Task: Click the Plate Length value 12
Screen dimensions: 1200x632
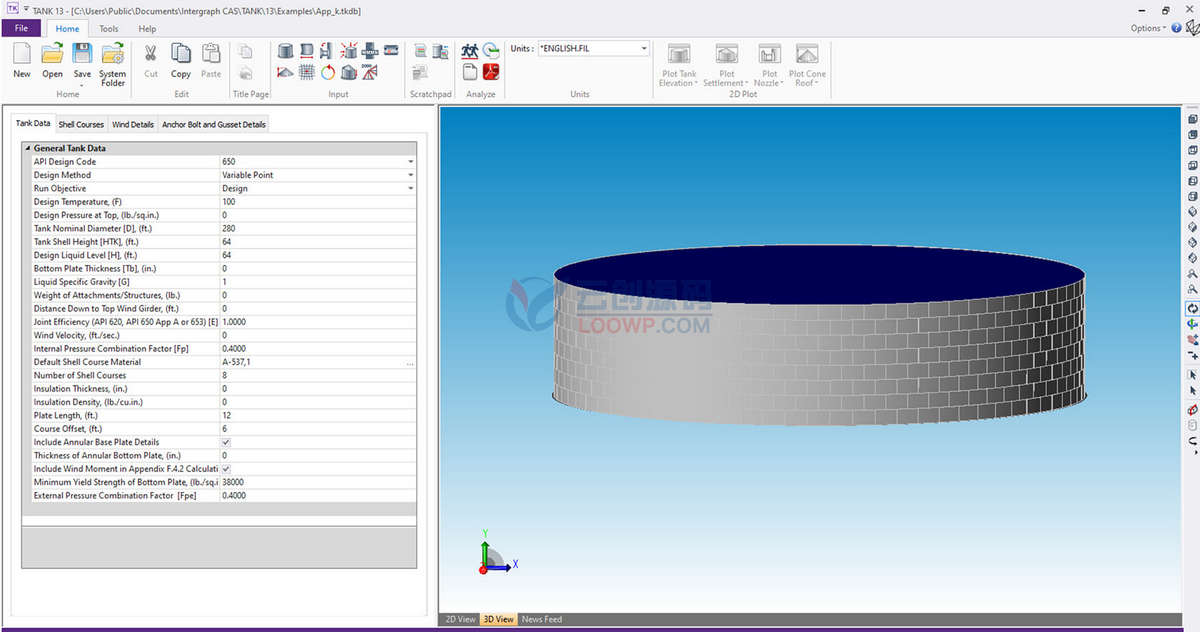Action: click(318, 416)
